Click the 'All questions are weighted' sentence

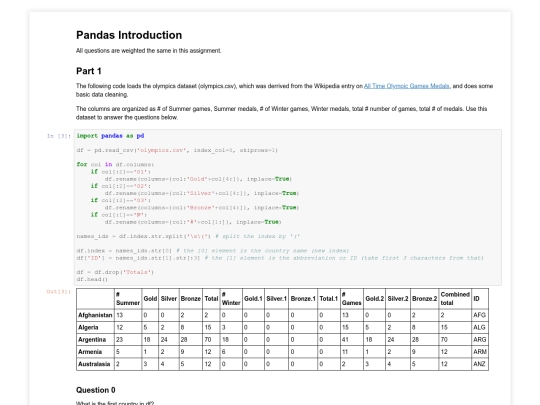coord(148,51)
